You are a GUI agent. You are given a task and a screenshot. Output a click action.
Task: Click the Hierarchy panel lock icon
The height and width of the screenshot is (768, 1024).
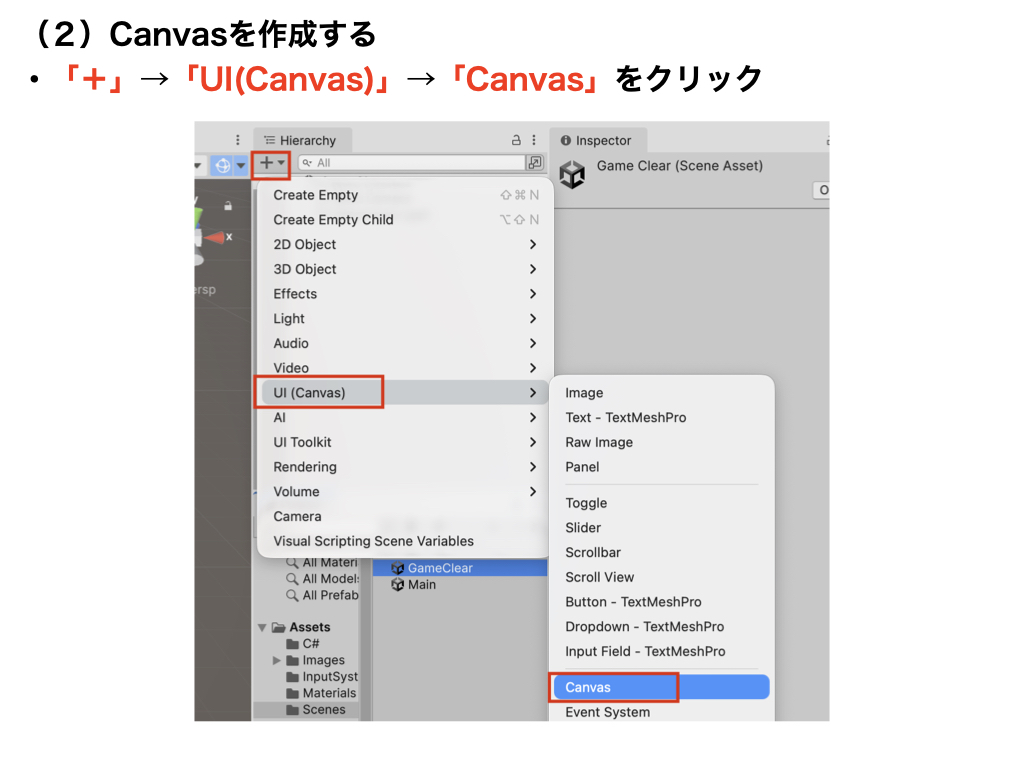point(516,141)
